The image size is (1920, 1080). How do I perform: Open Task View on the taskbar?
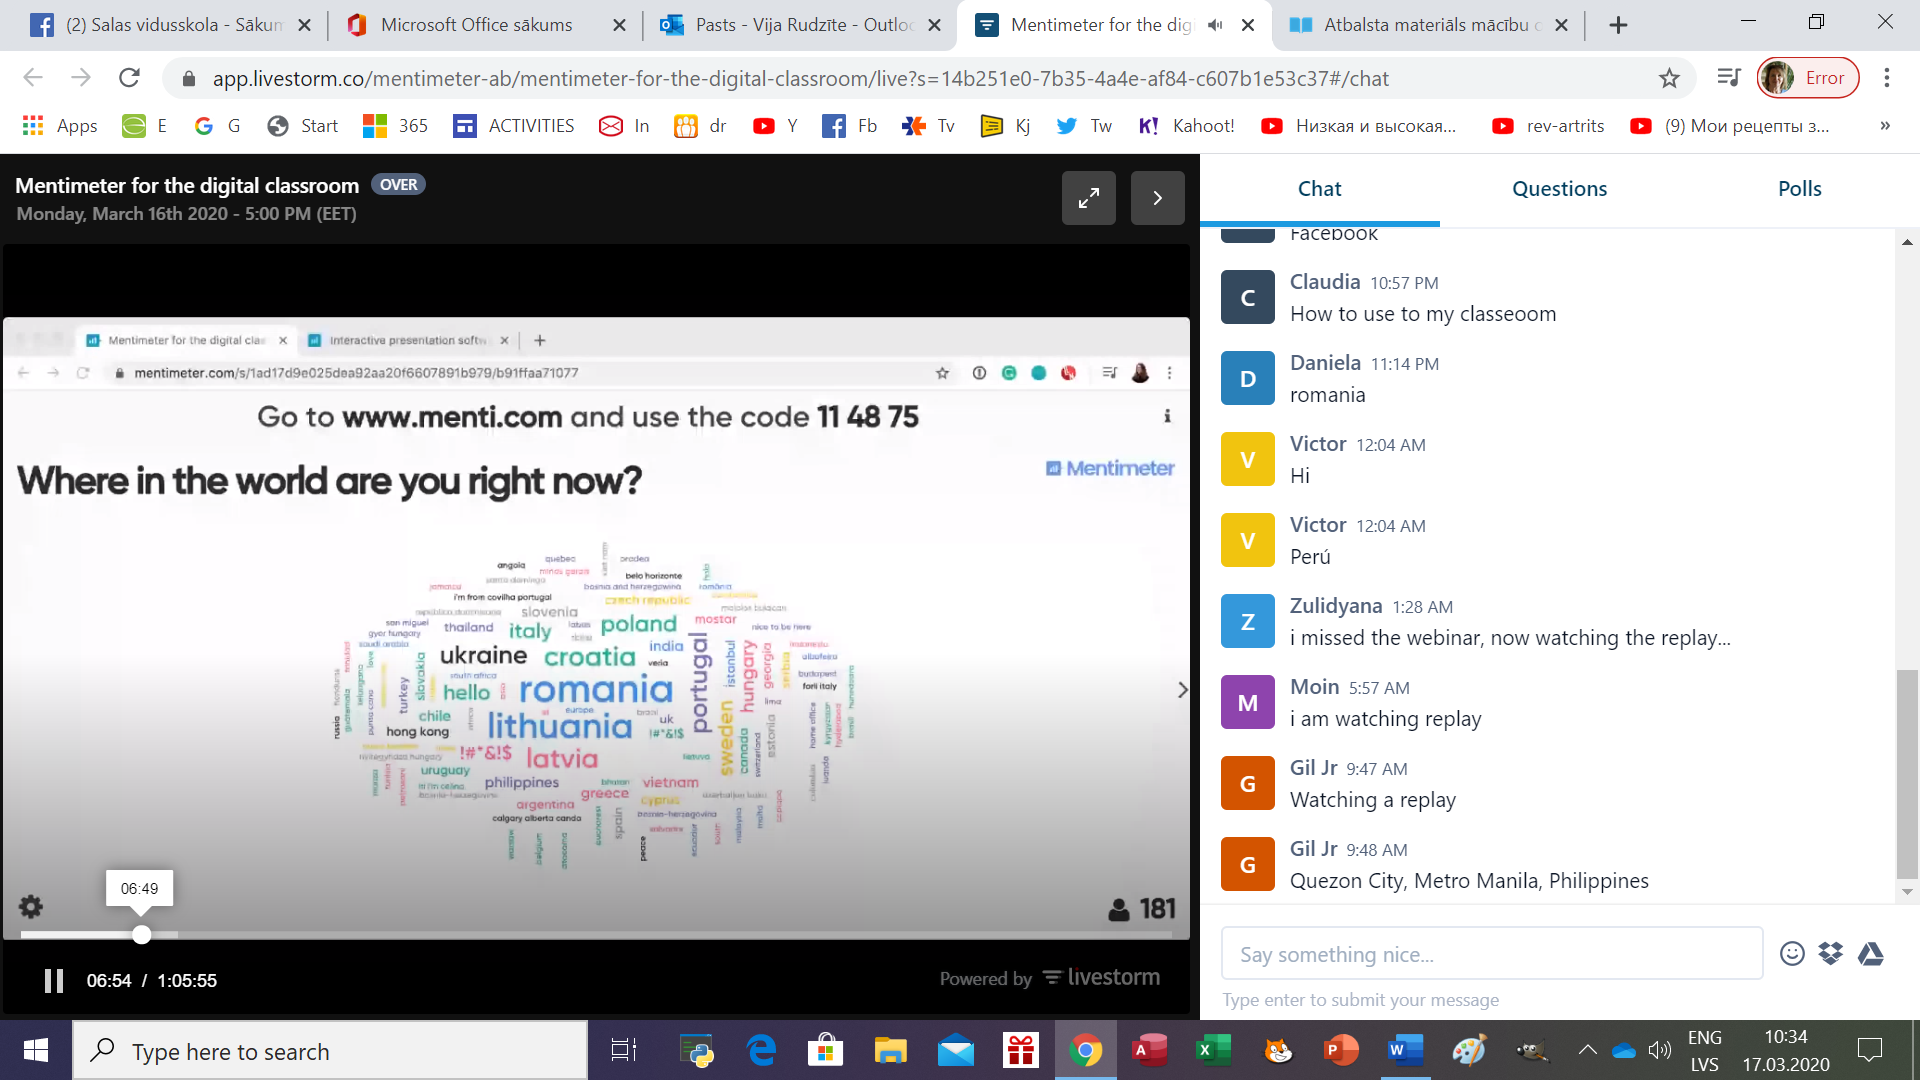(x=623, y=1050)
